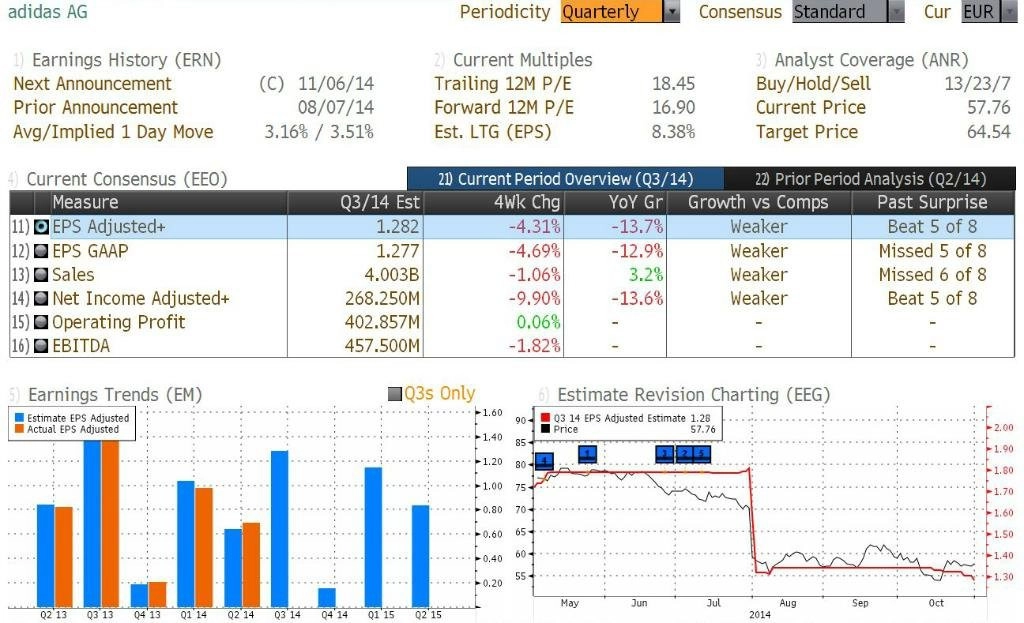Open Earnings Trends (EM) section
Image resolution: width=1024 pixels, height=623 pixels.
coord(115,394)
